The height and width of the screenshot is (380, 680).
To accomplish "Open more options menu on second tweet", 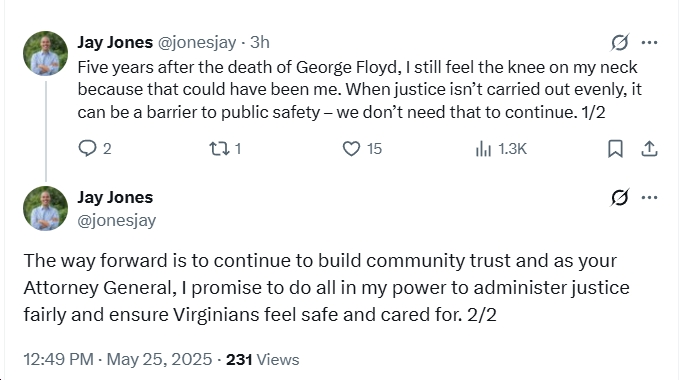I will pos(649,197).
